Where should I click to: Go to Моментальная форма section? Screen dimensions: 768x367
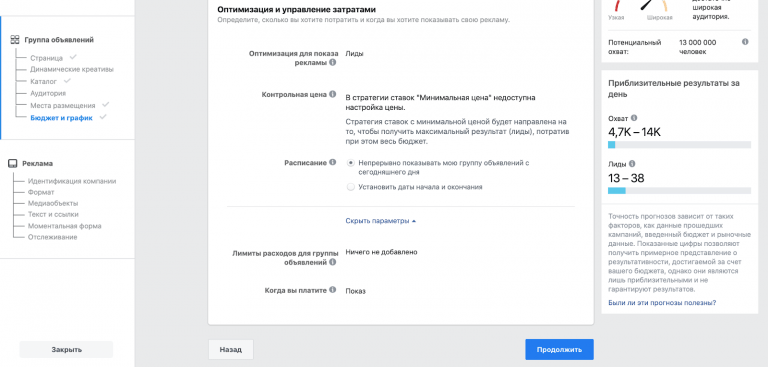coord(65,226)
